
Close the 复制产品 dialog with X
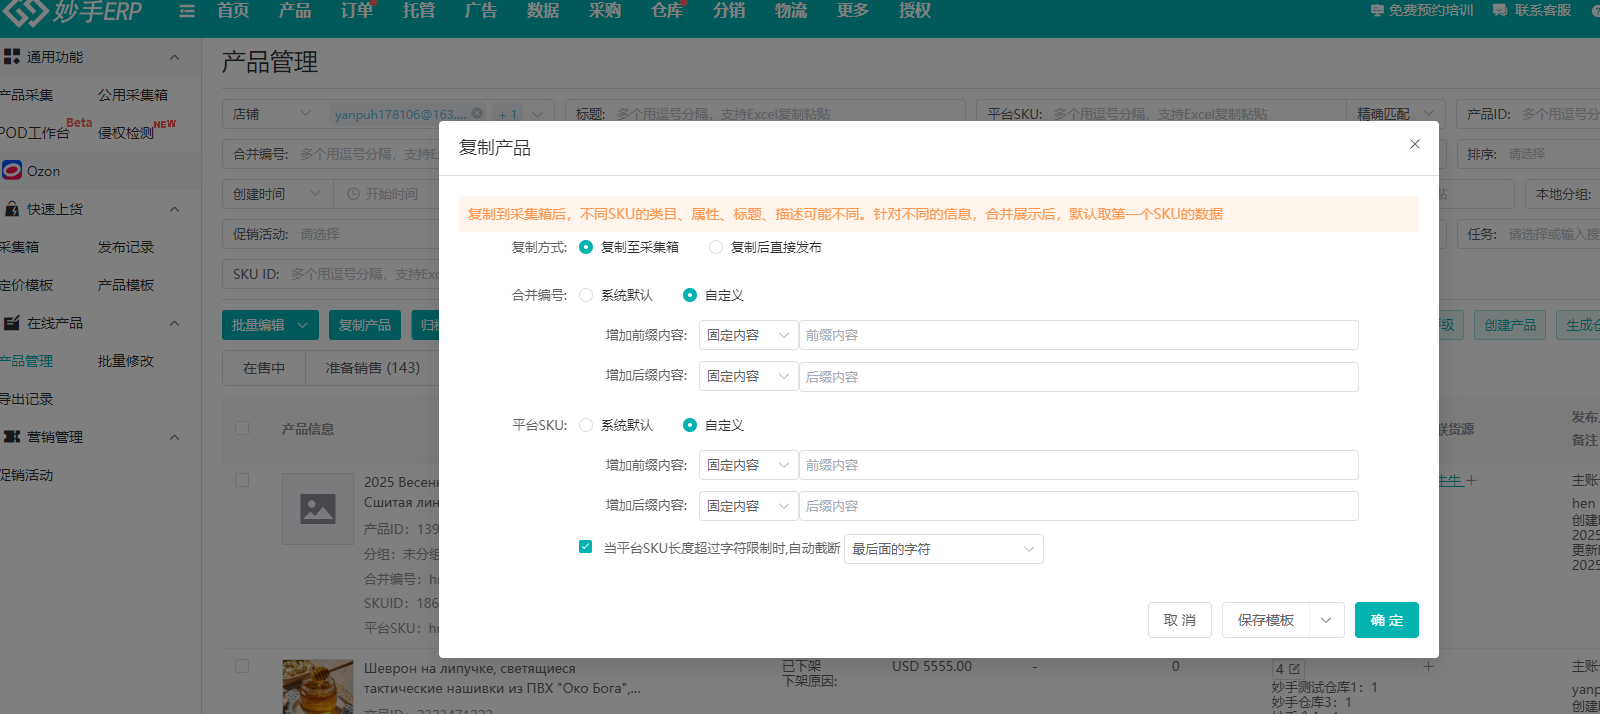[1415, 144]
